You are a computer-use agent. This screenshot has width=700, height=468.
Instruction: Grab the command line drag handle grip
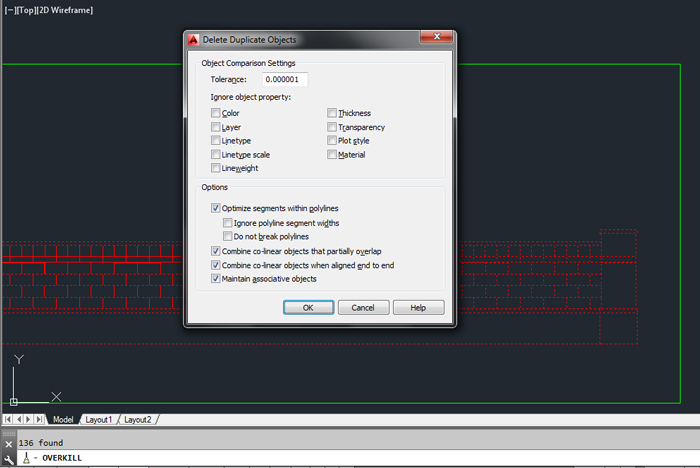pos(9,434)
